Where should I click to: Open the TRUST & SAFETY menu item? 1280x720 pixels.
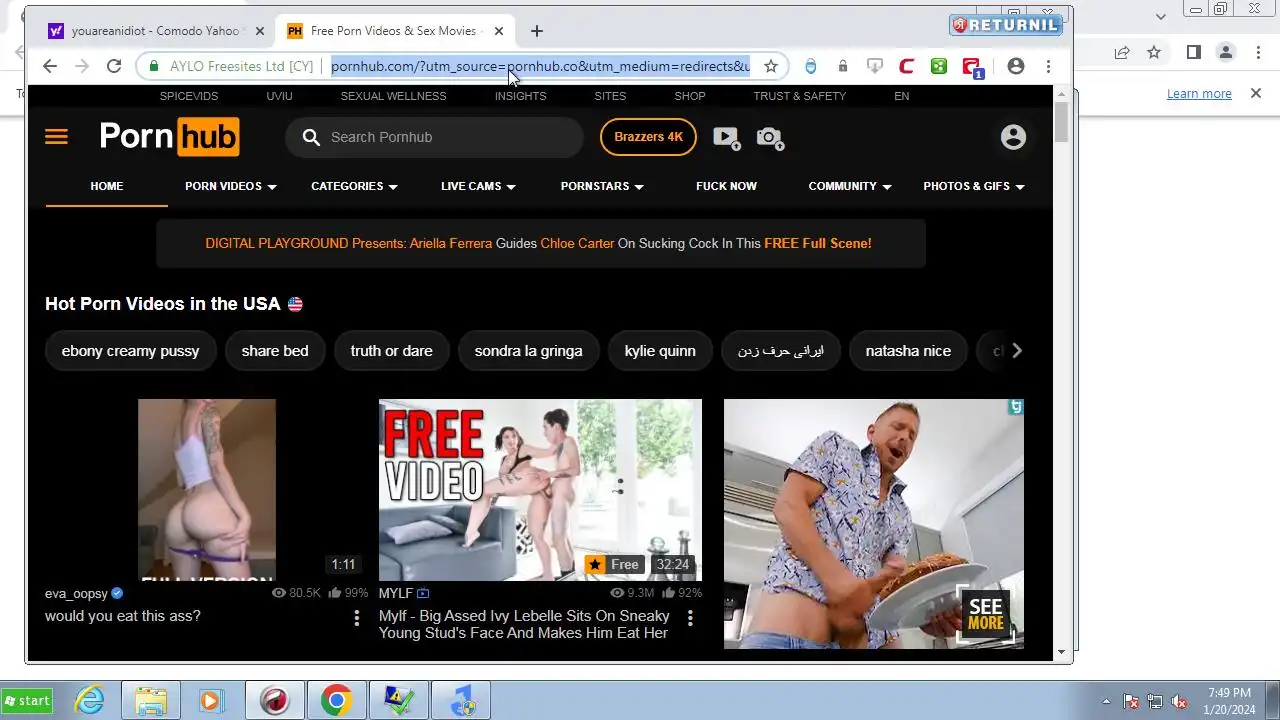tap(800, 96)
